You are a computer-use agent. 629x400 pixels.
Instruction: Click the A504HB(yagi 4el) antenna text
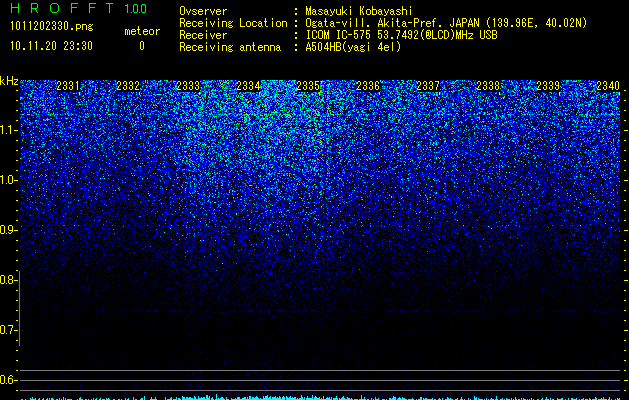tap(353, 47)
